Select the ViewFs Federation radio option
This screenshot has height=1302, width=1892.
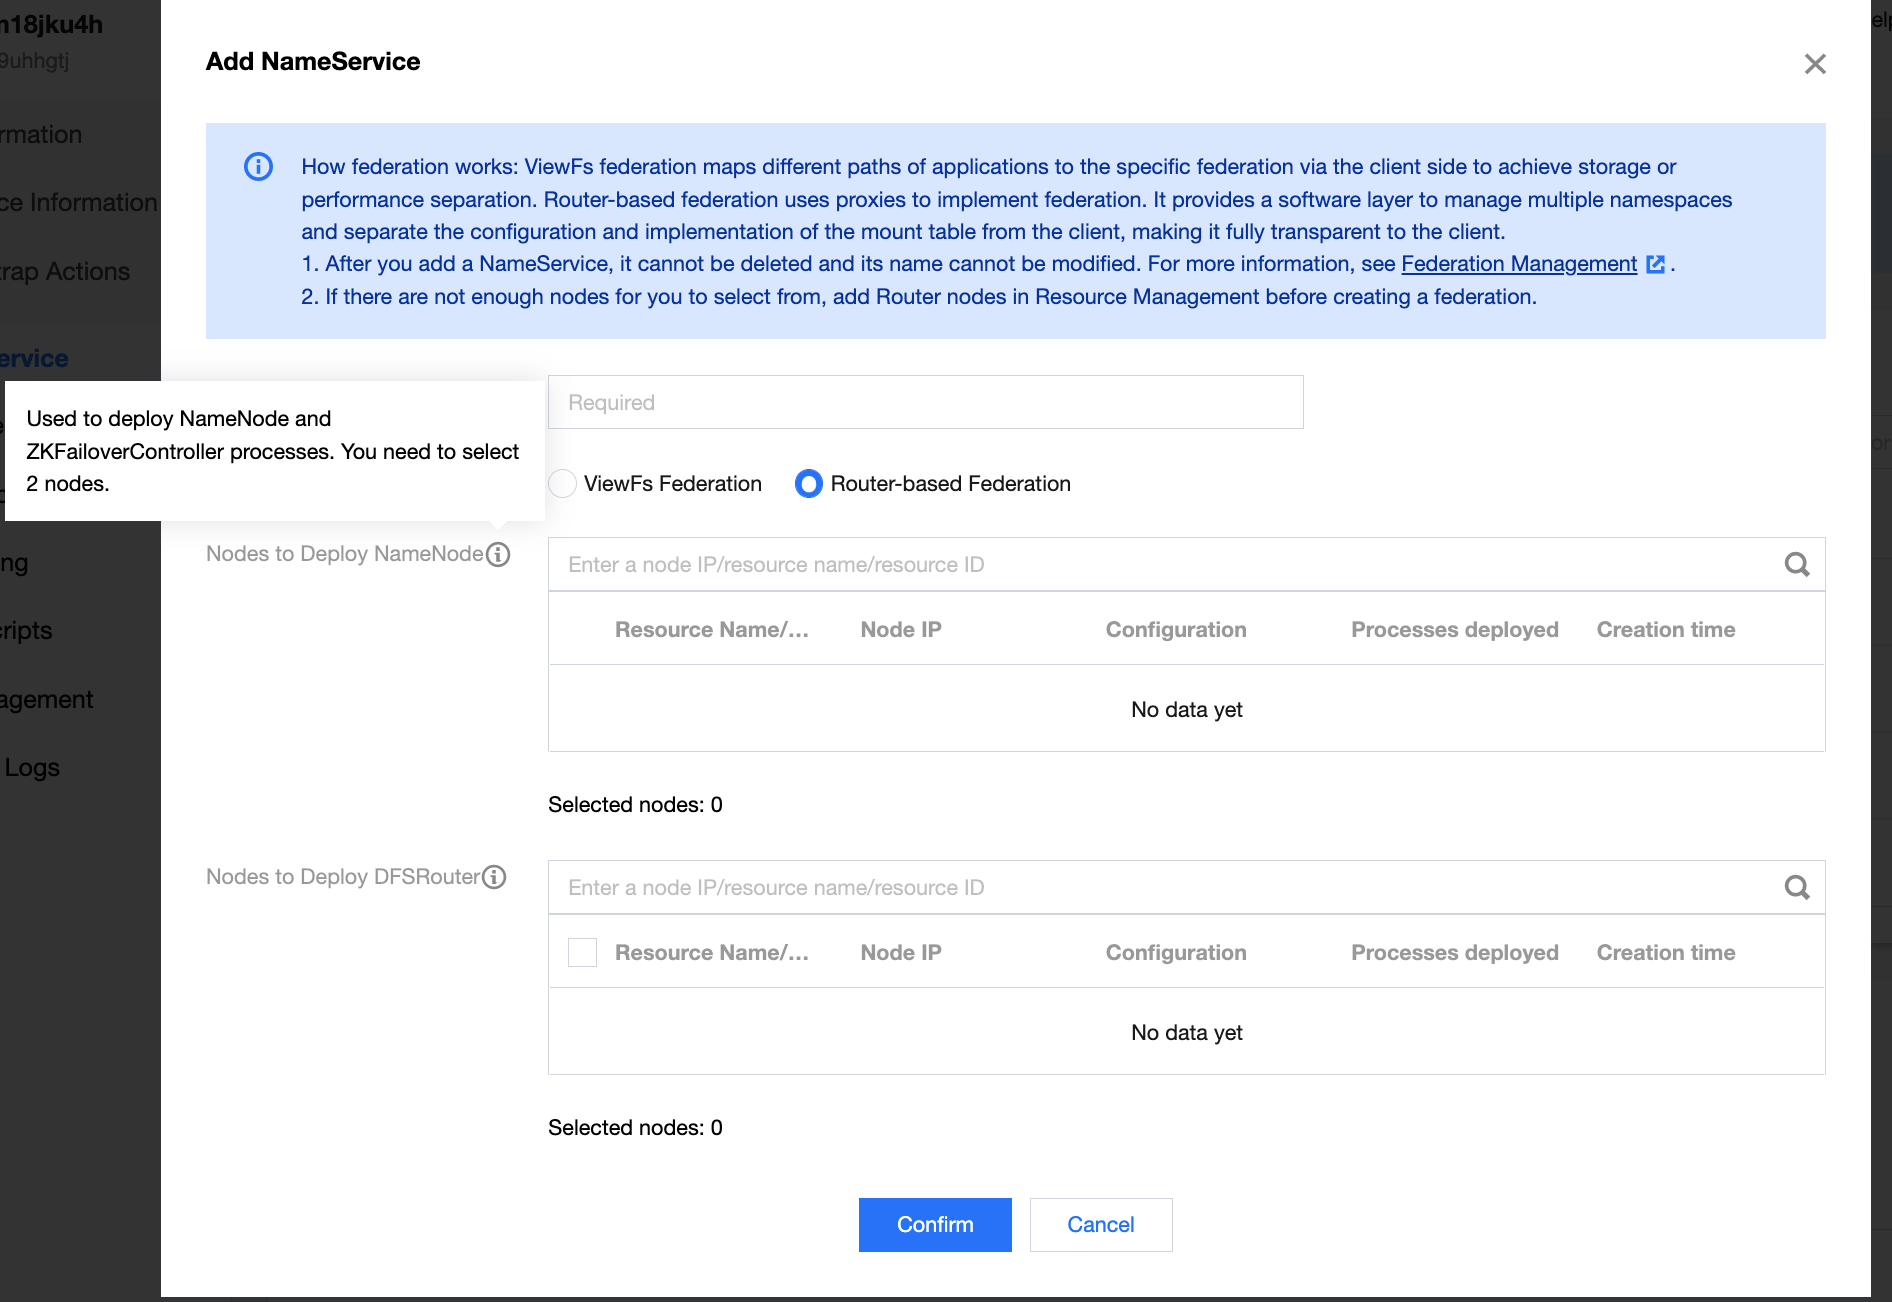click(563, 484)
